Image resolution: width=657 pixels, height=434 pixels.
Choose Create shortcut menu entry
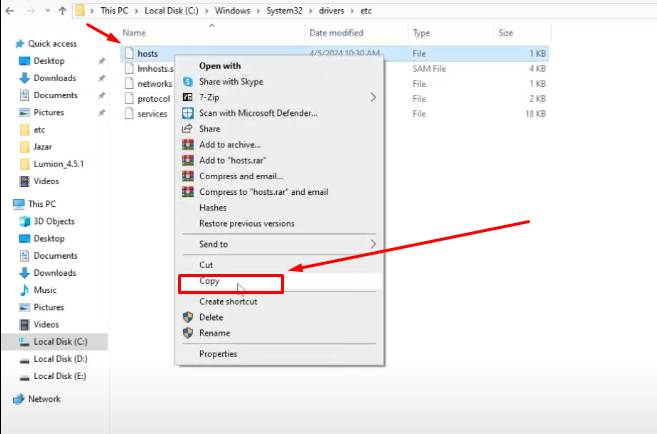pyautogui.click(x=228, y=301)
